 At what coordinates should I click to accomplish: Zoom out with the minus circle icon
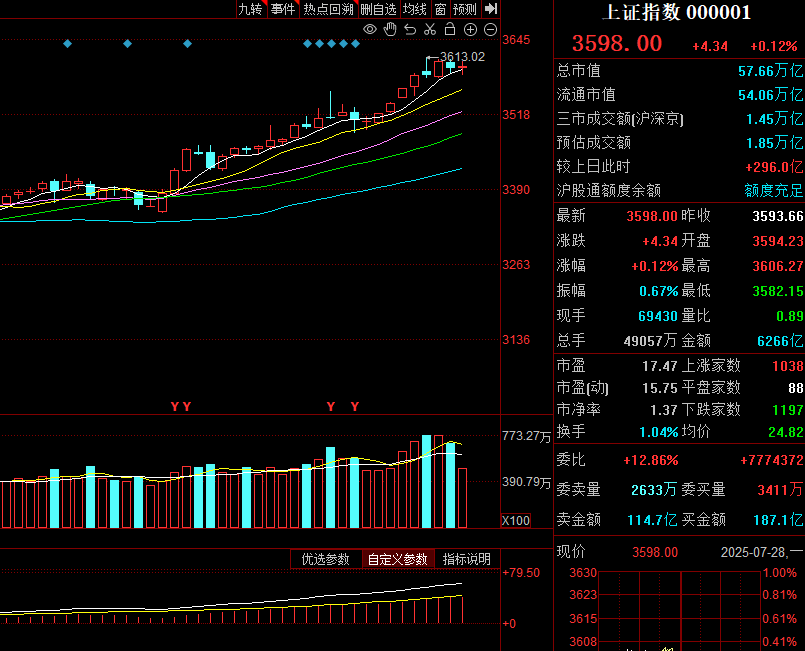[489, 29]
